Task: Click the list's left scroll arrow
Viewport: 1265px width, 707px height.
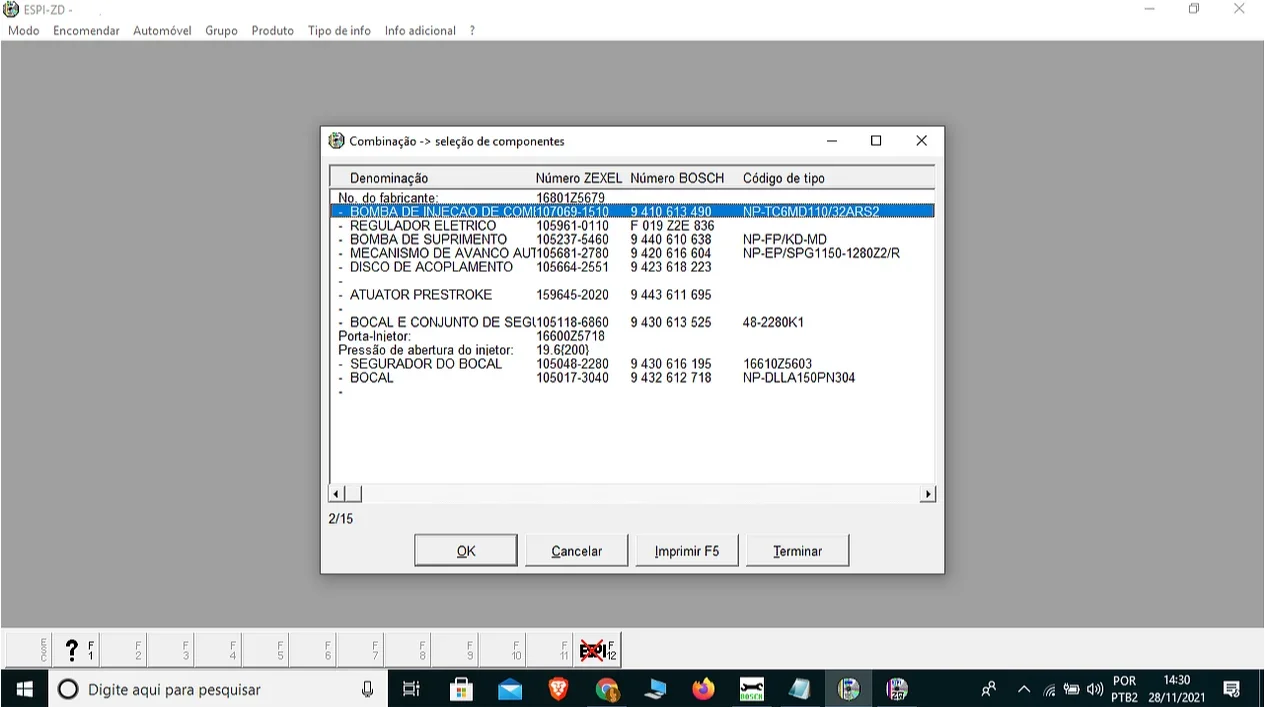Action: click(x=337, y=494)
